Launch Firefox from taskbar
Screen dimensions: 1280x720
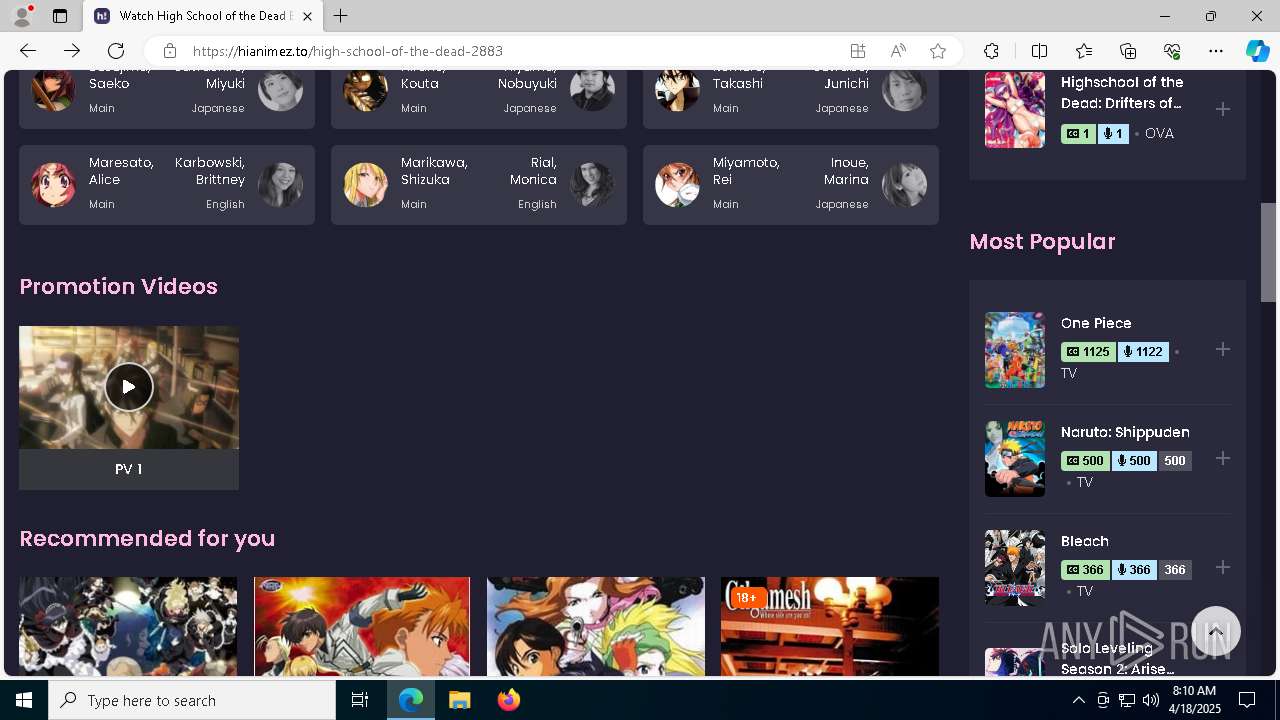508,700
